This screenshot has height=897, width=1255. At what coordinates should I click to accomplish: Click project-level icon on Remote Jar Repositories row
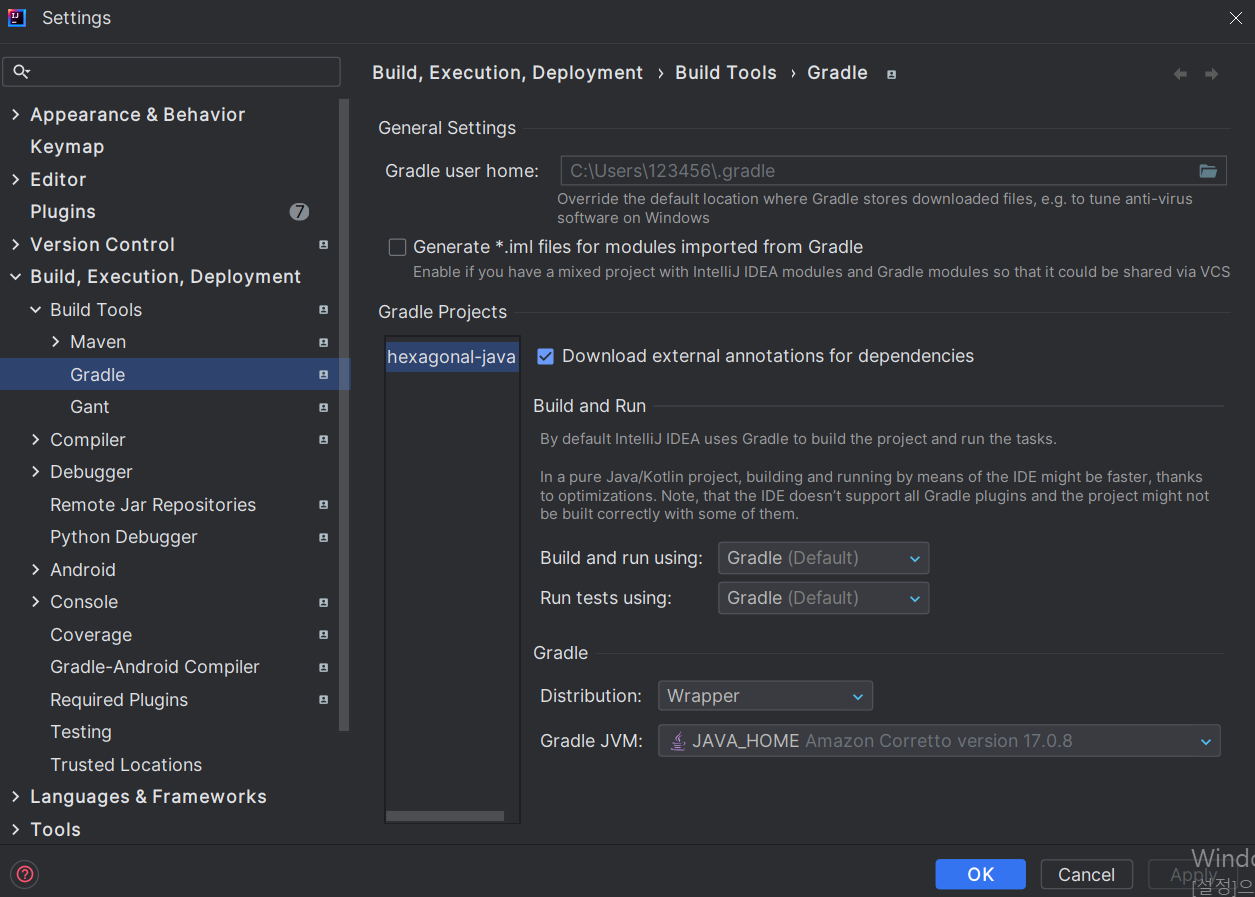click(323, 505)
